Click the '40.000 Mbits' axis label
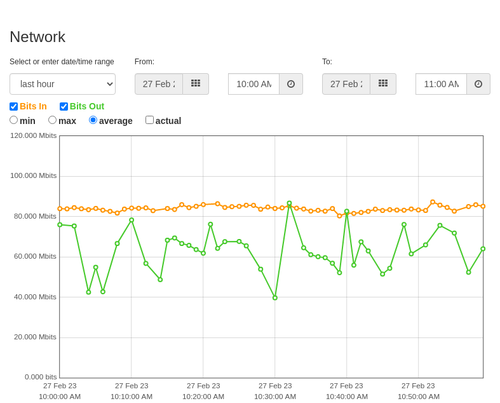This screenshot has width=500, height=403. [x=35, y=297]
